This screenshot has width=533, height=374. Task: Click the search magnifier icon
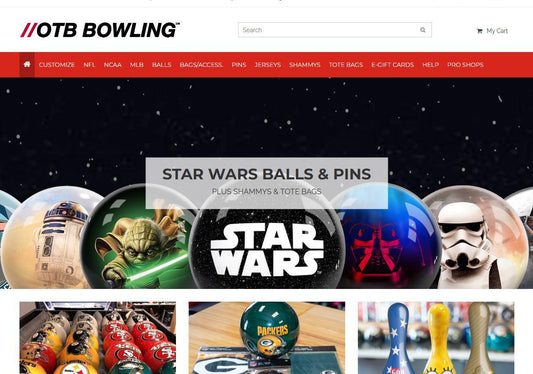(x=423, y=30)
